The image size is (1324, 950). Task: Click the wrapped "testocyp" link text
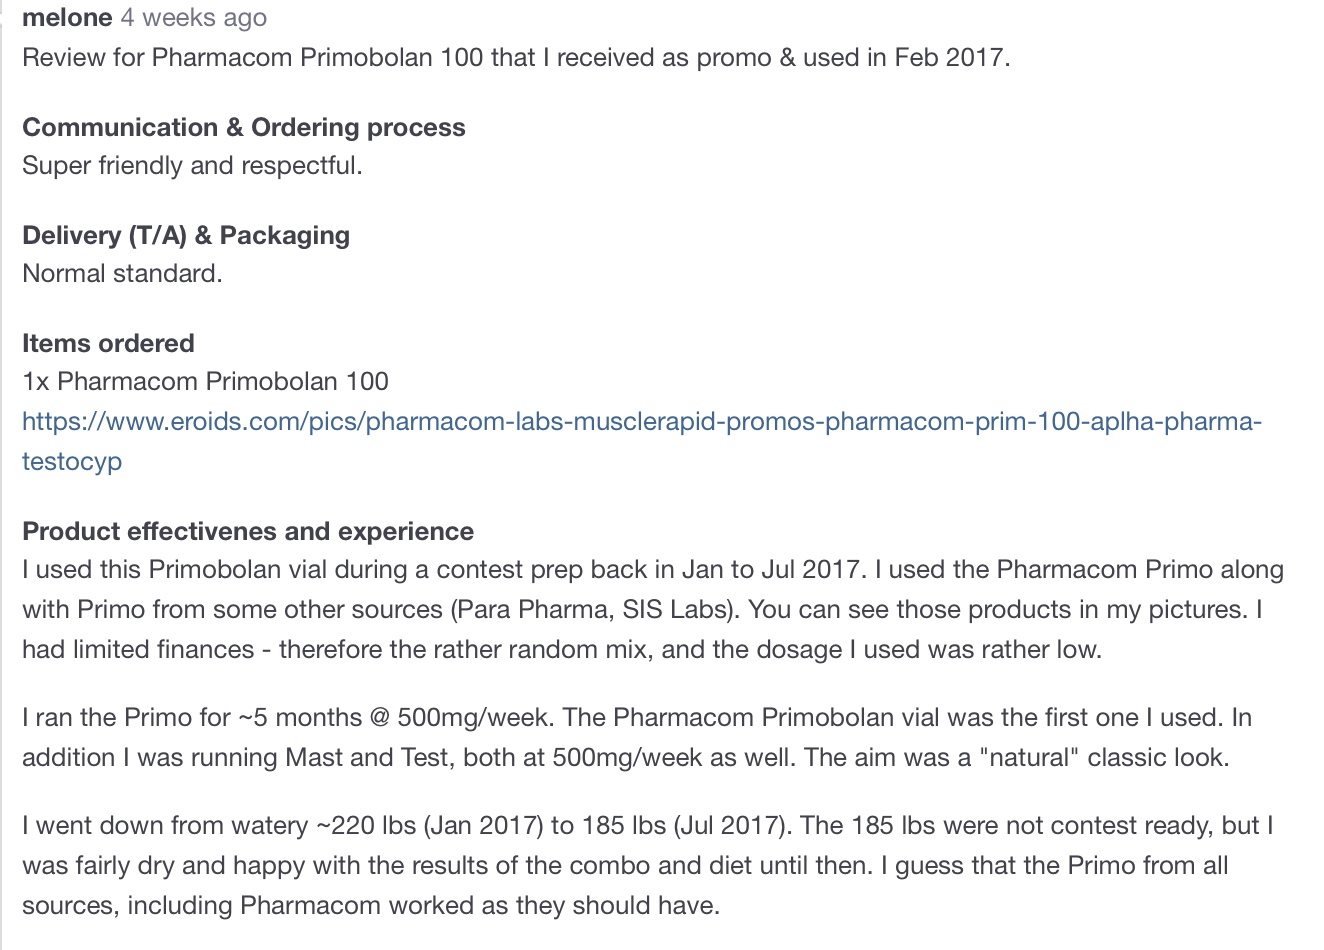click(72, 461)
